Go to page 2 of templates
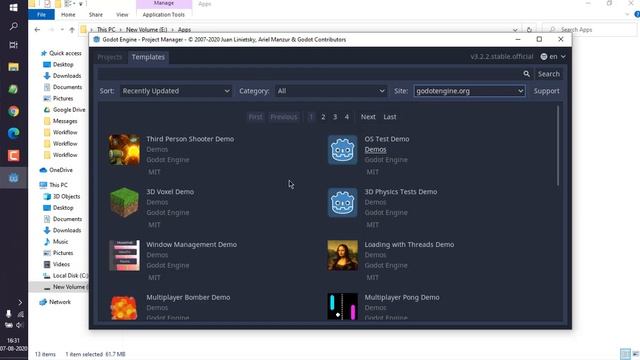The width and height of the screenshot is (640, 360). coord(323,117)
